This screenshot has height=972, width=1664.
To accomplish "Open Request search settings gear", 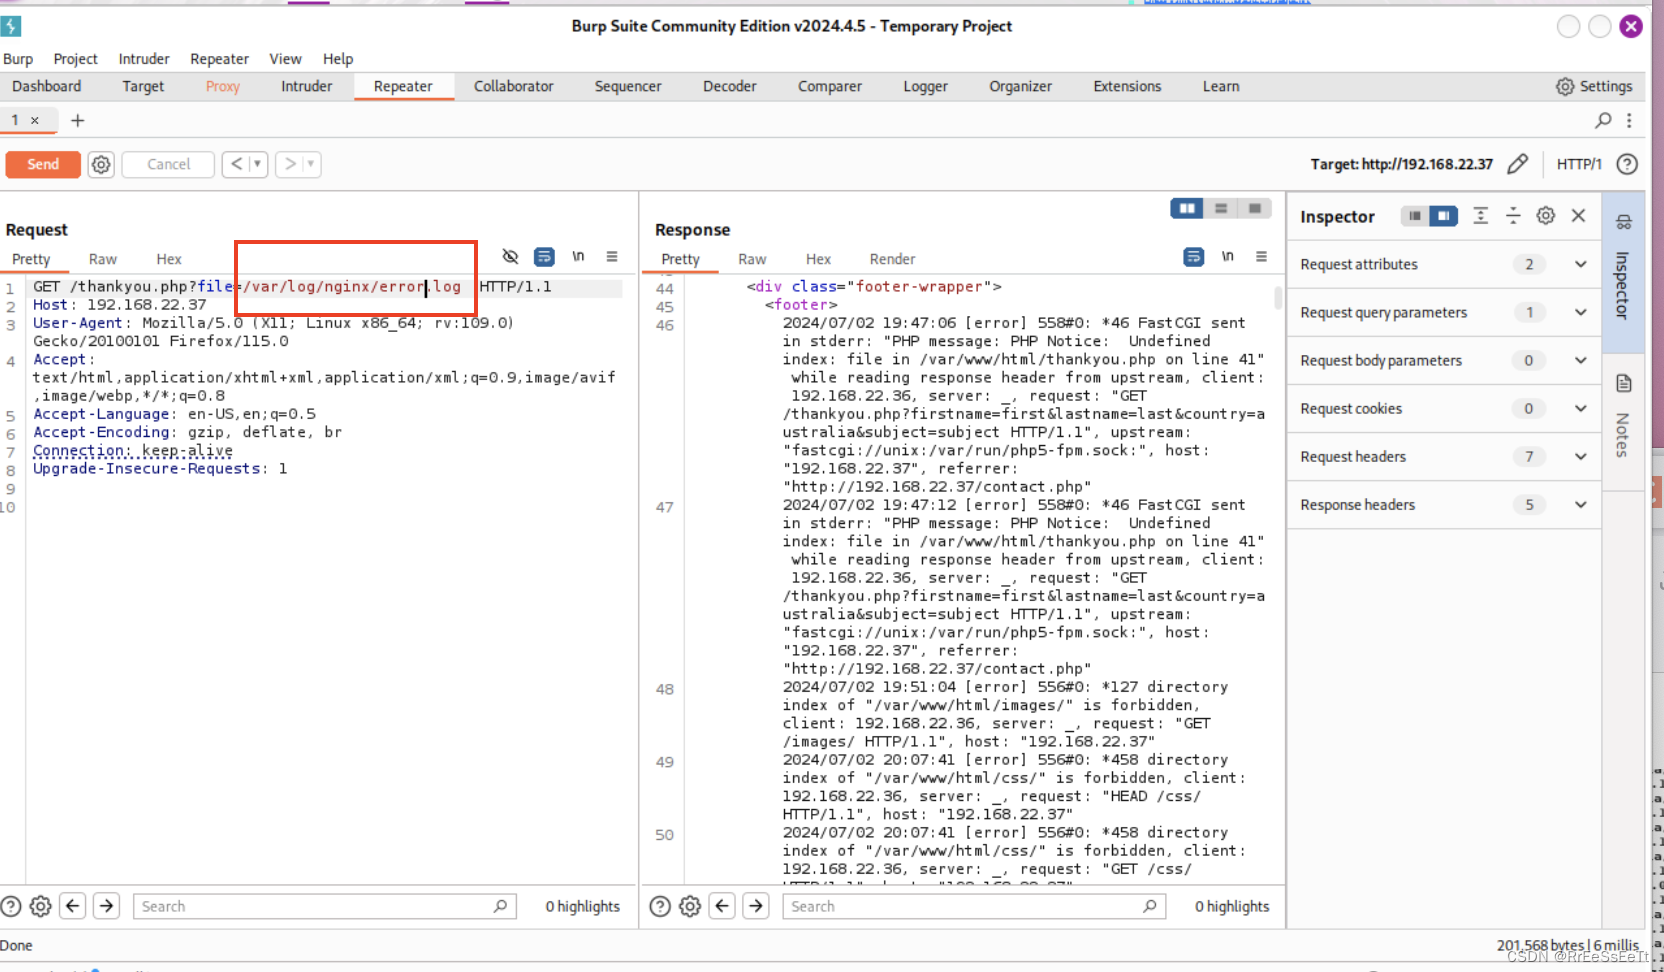I will point(40,906).
